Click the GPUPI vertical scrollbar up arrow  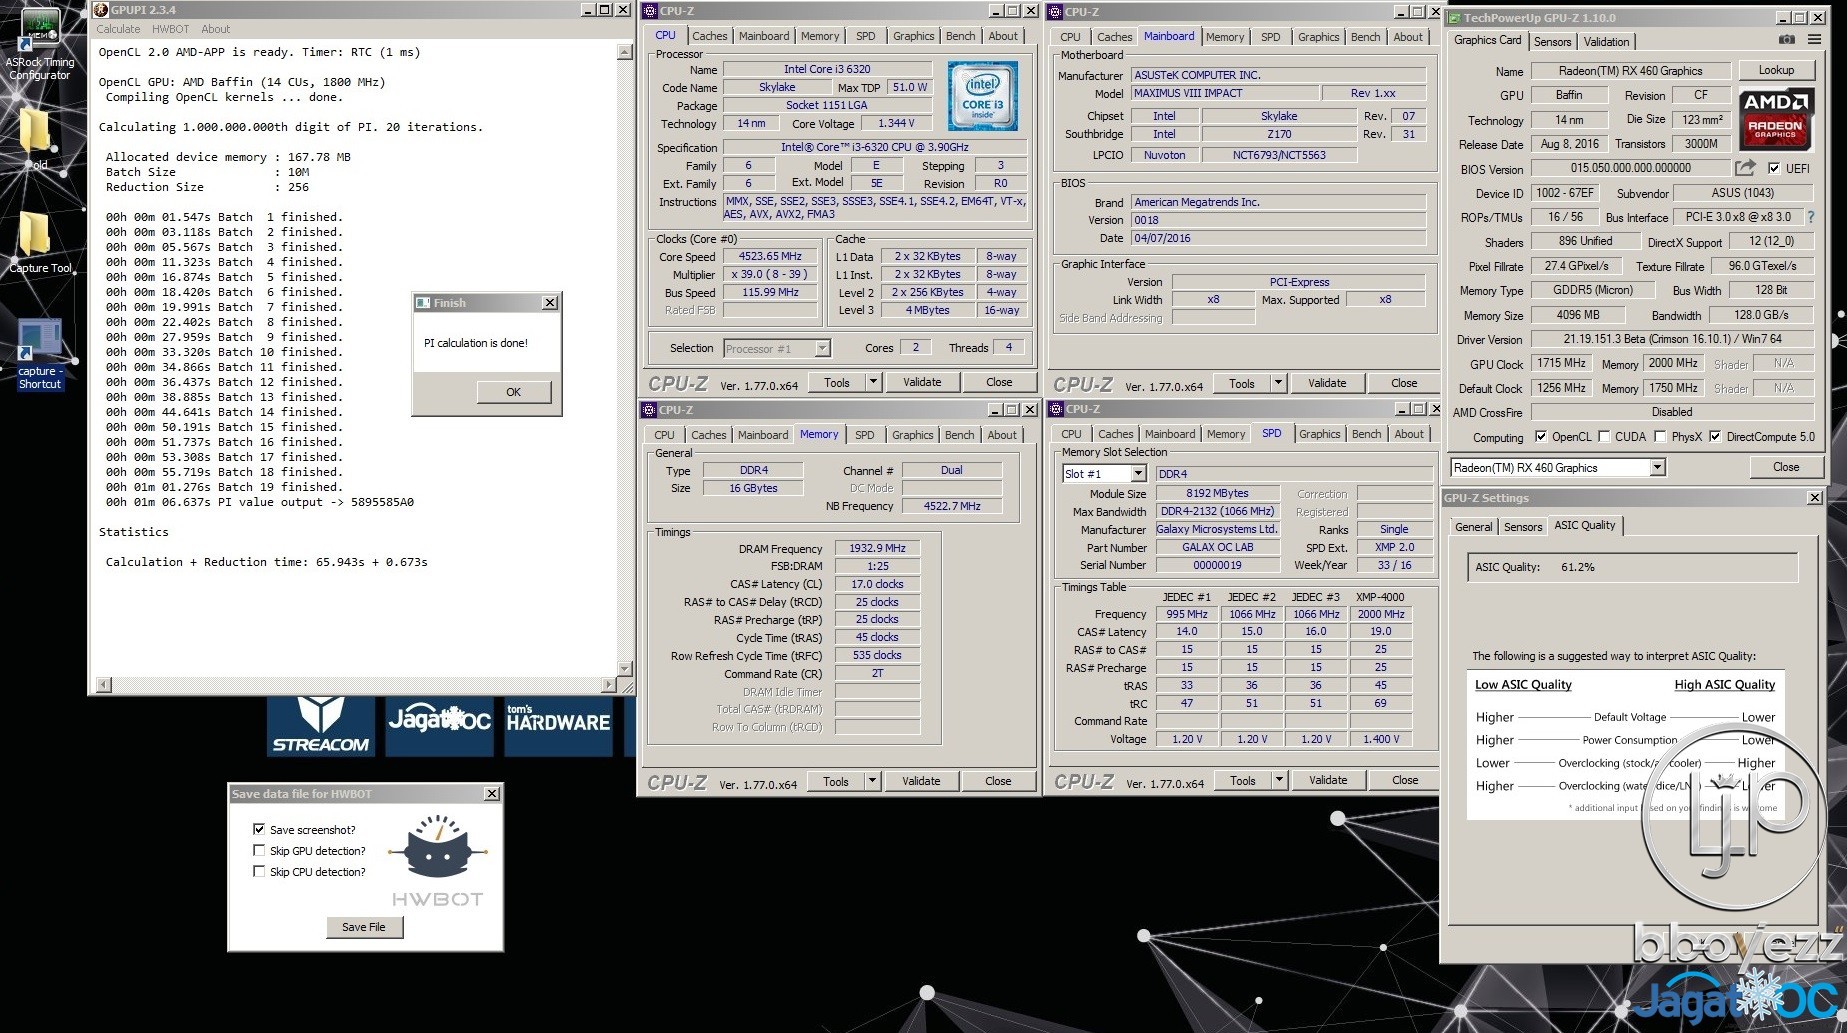625,52
